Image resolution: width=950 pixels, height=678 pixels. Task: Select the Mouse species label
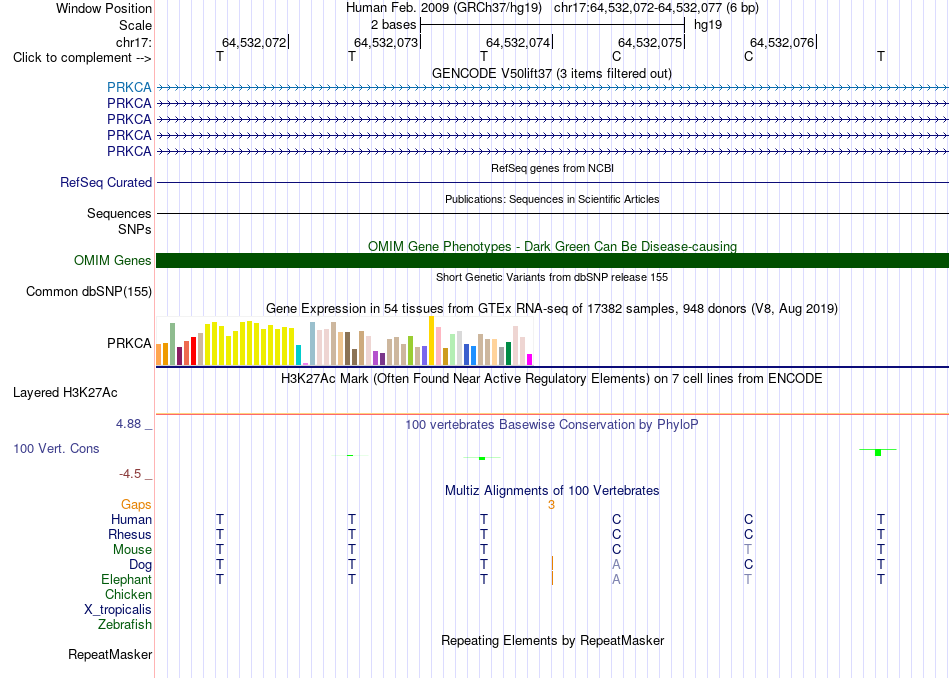(132, 550)
